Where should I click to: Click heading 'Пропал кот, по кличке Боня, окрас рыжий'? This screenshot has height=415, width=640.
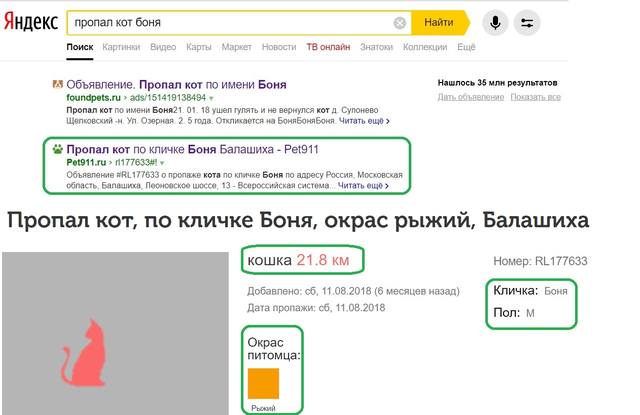[298, 221]
